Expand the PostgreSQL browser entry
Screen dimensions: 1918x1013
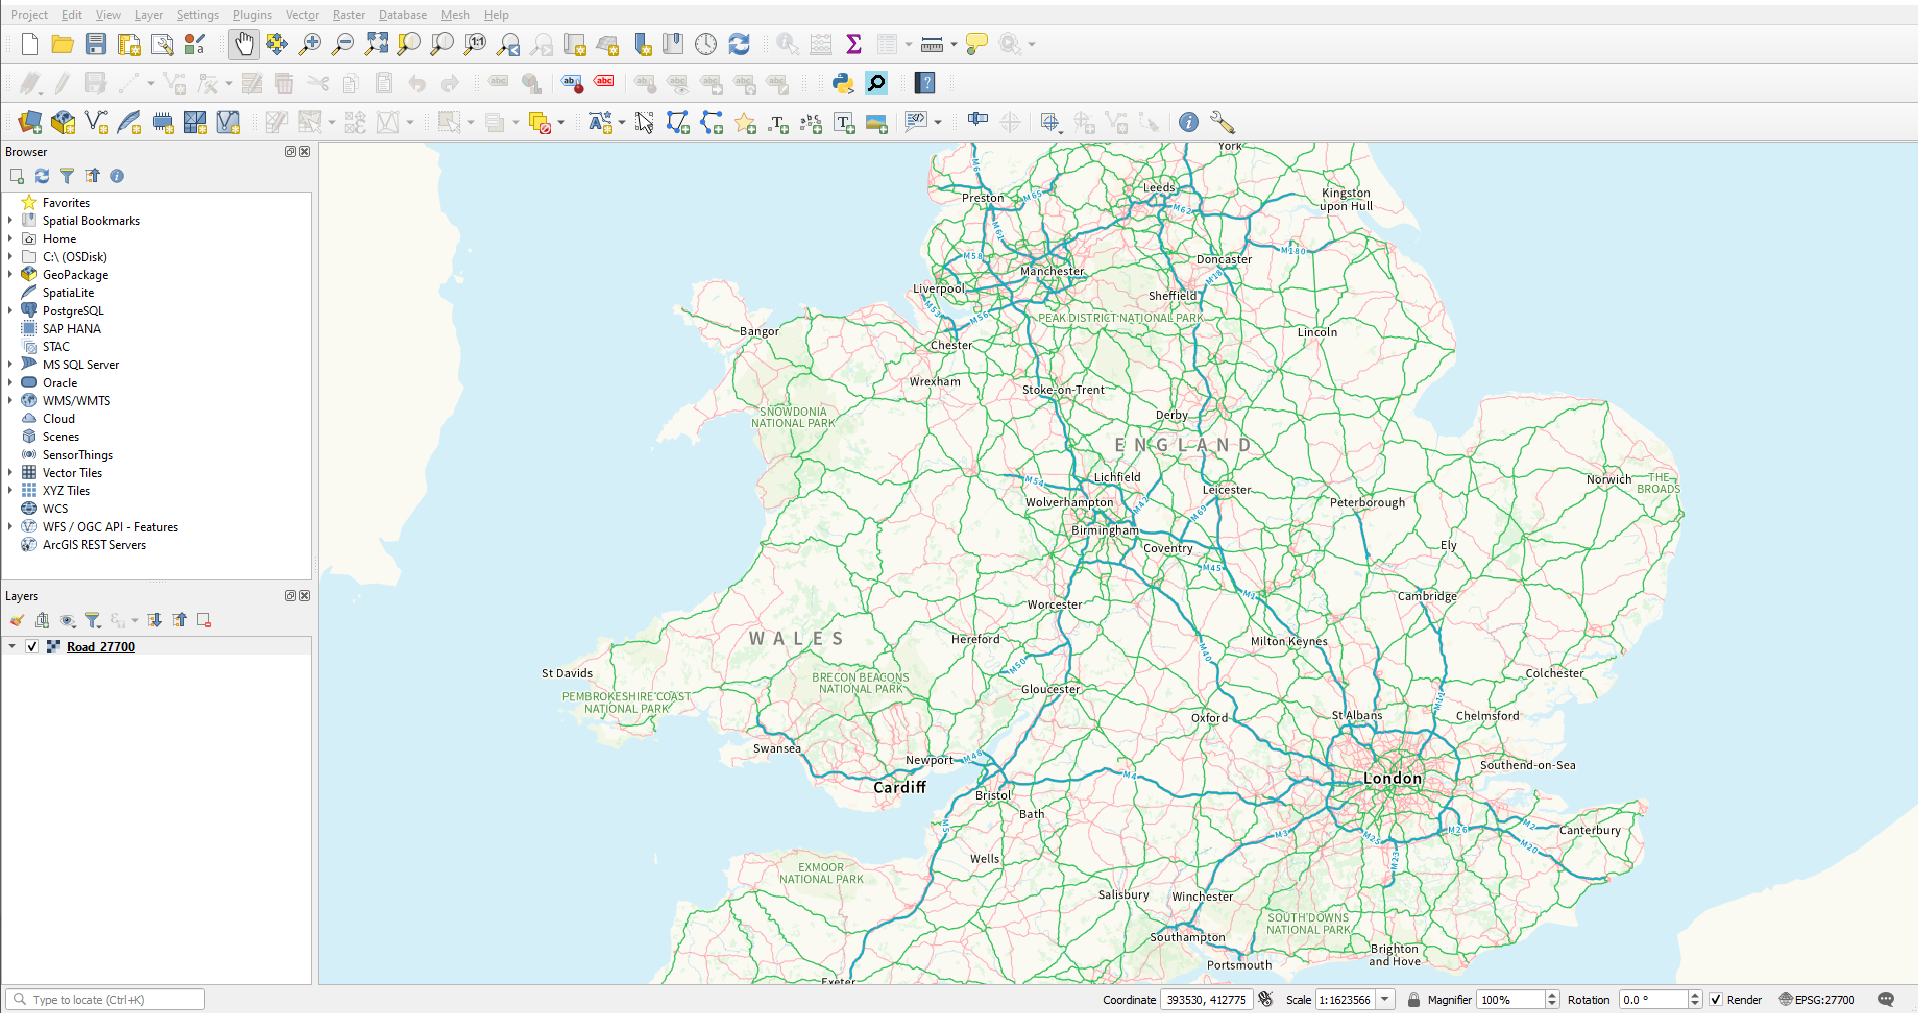pos(9,310)
